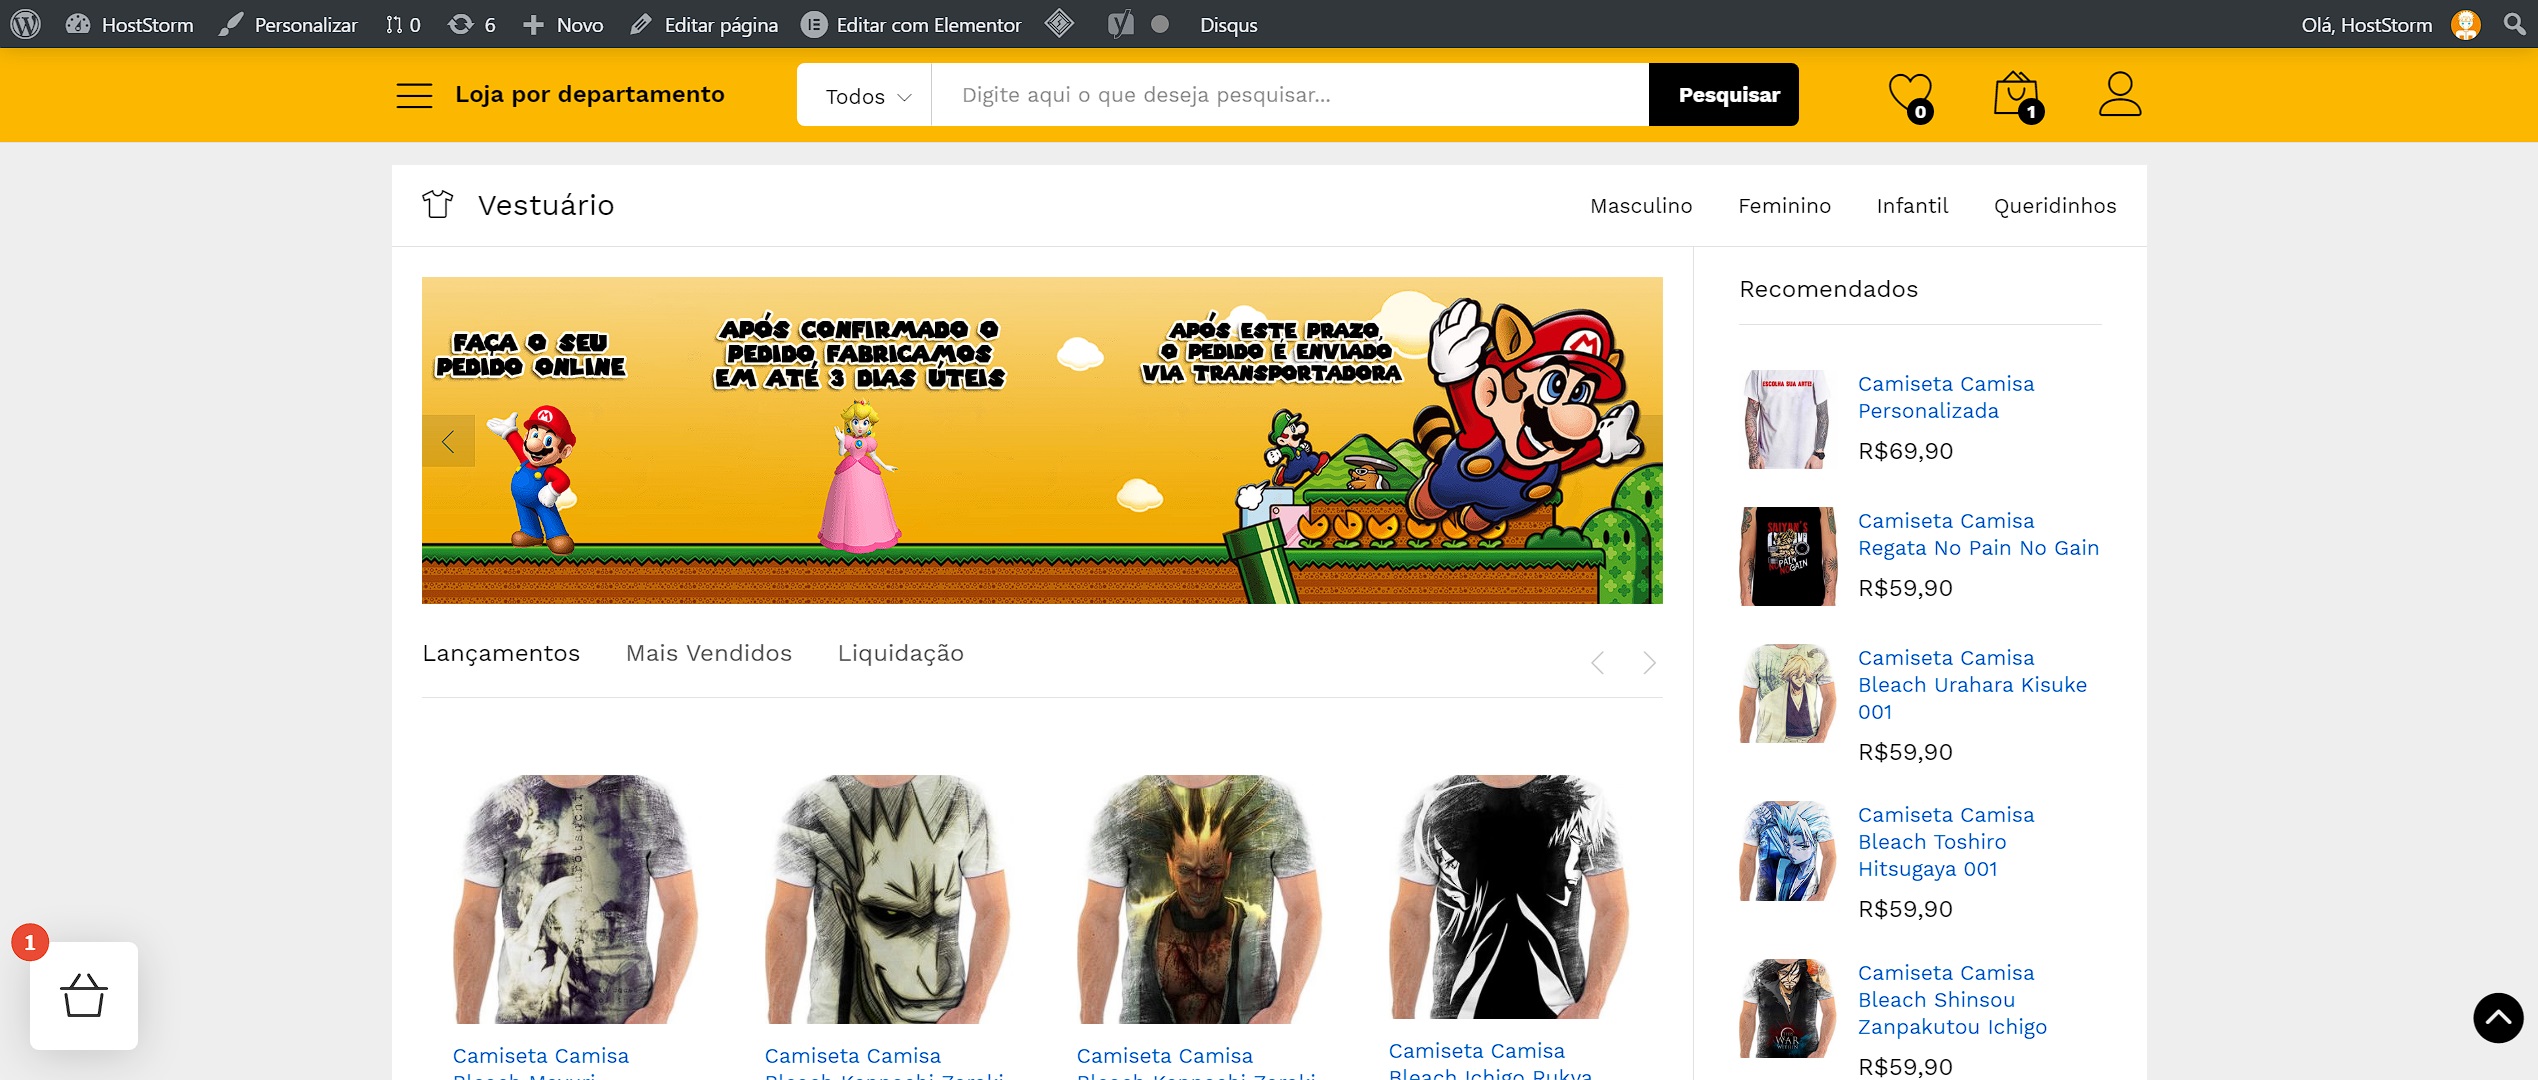Click the t-shirt icon next to Vestuário
Screen dimensions: 2538x1080
coord(438,204)
